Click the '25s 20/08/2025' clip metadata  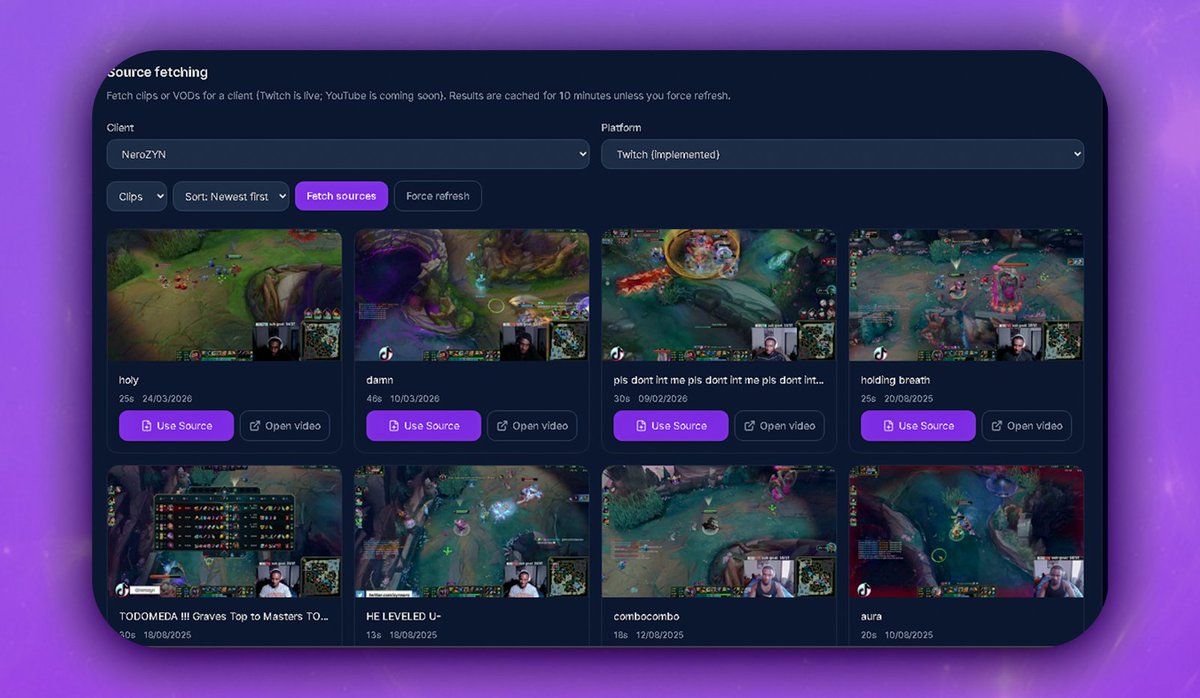pos(897,398)
